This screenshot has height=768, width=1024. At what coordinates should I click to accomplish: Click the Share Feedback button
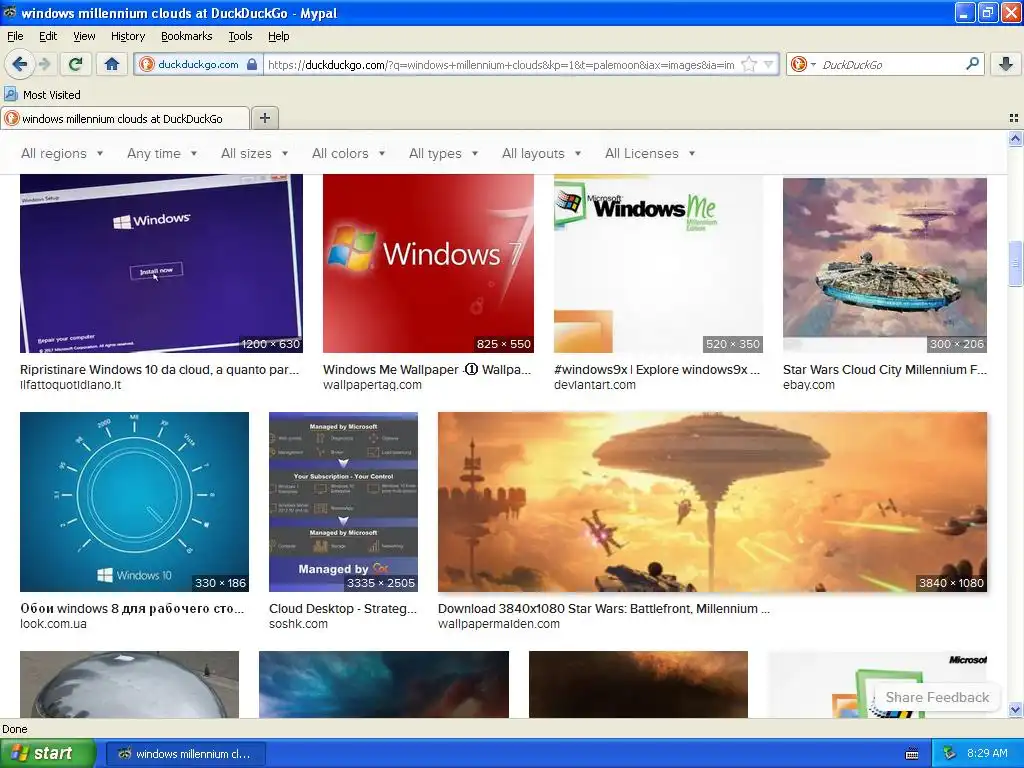(x=937, y=697)
